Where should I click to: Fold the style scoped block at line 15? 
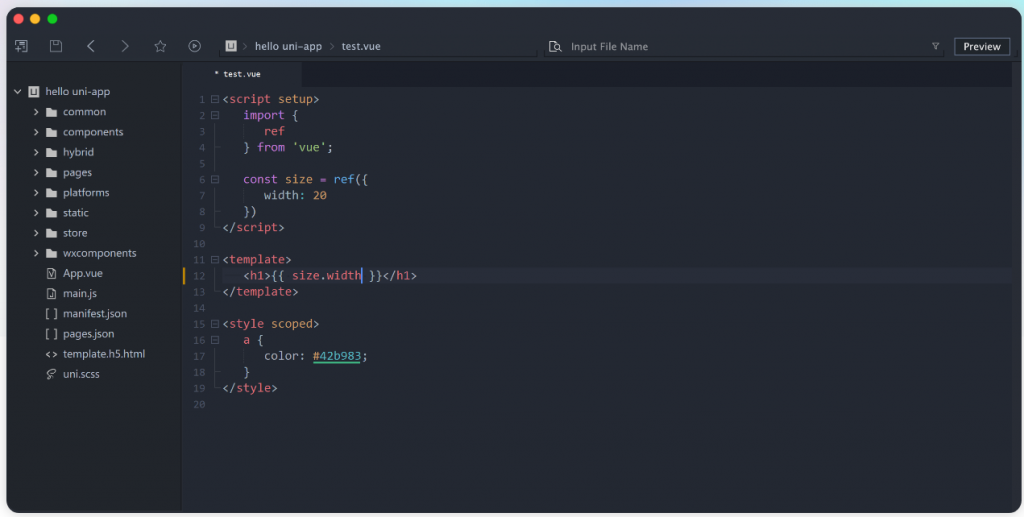click(x=215, y=324)
